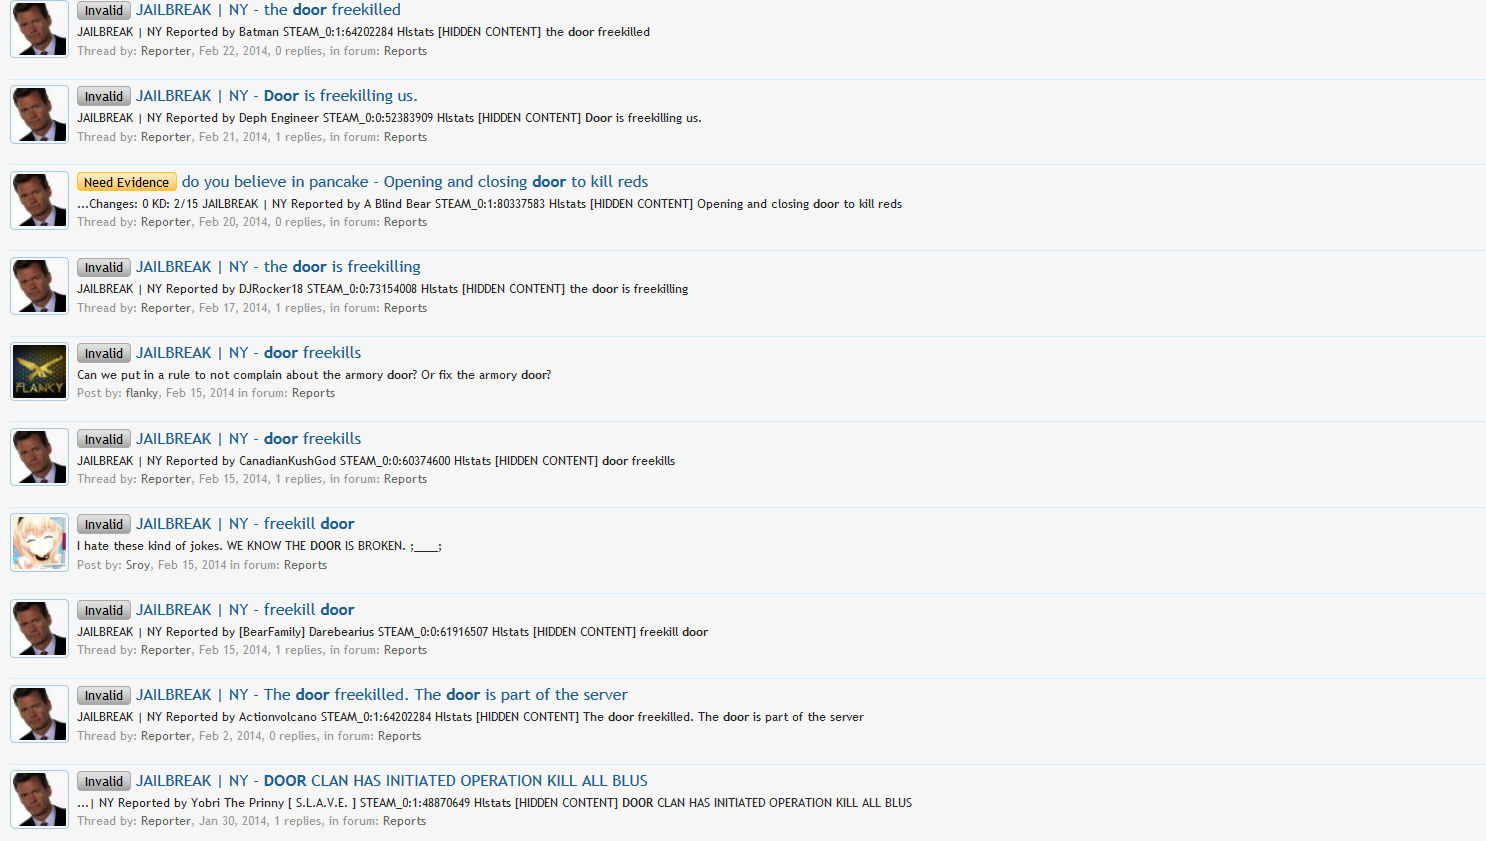This screenshot has height=841, width=1486.
Task: Open thread 'Door is freekilling us.'
Action: click(x=277, y=96)
